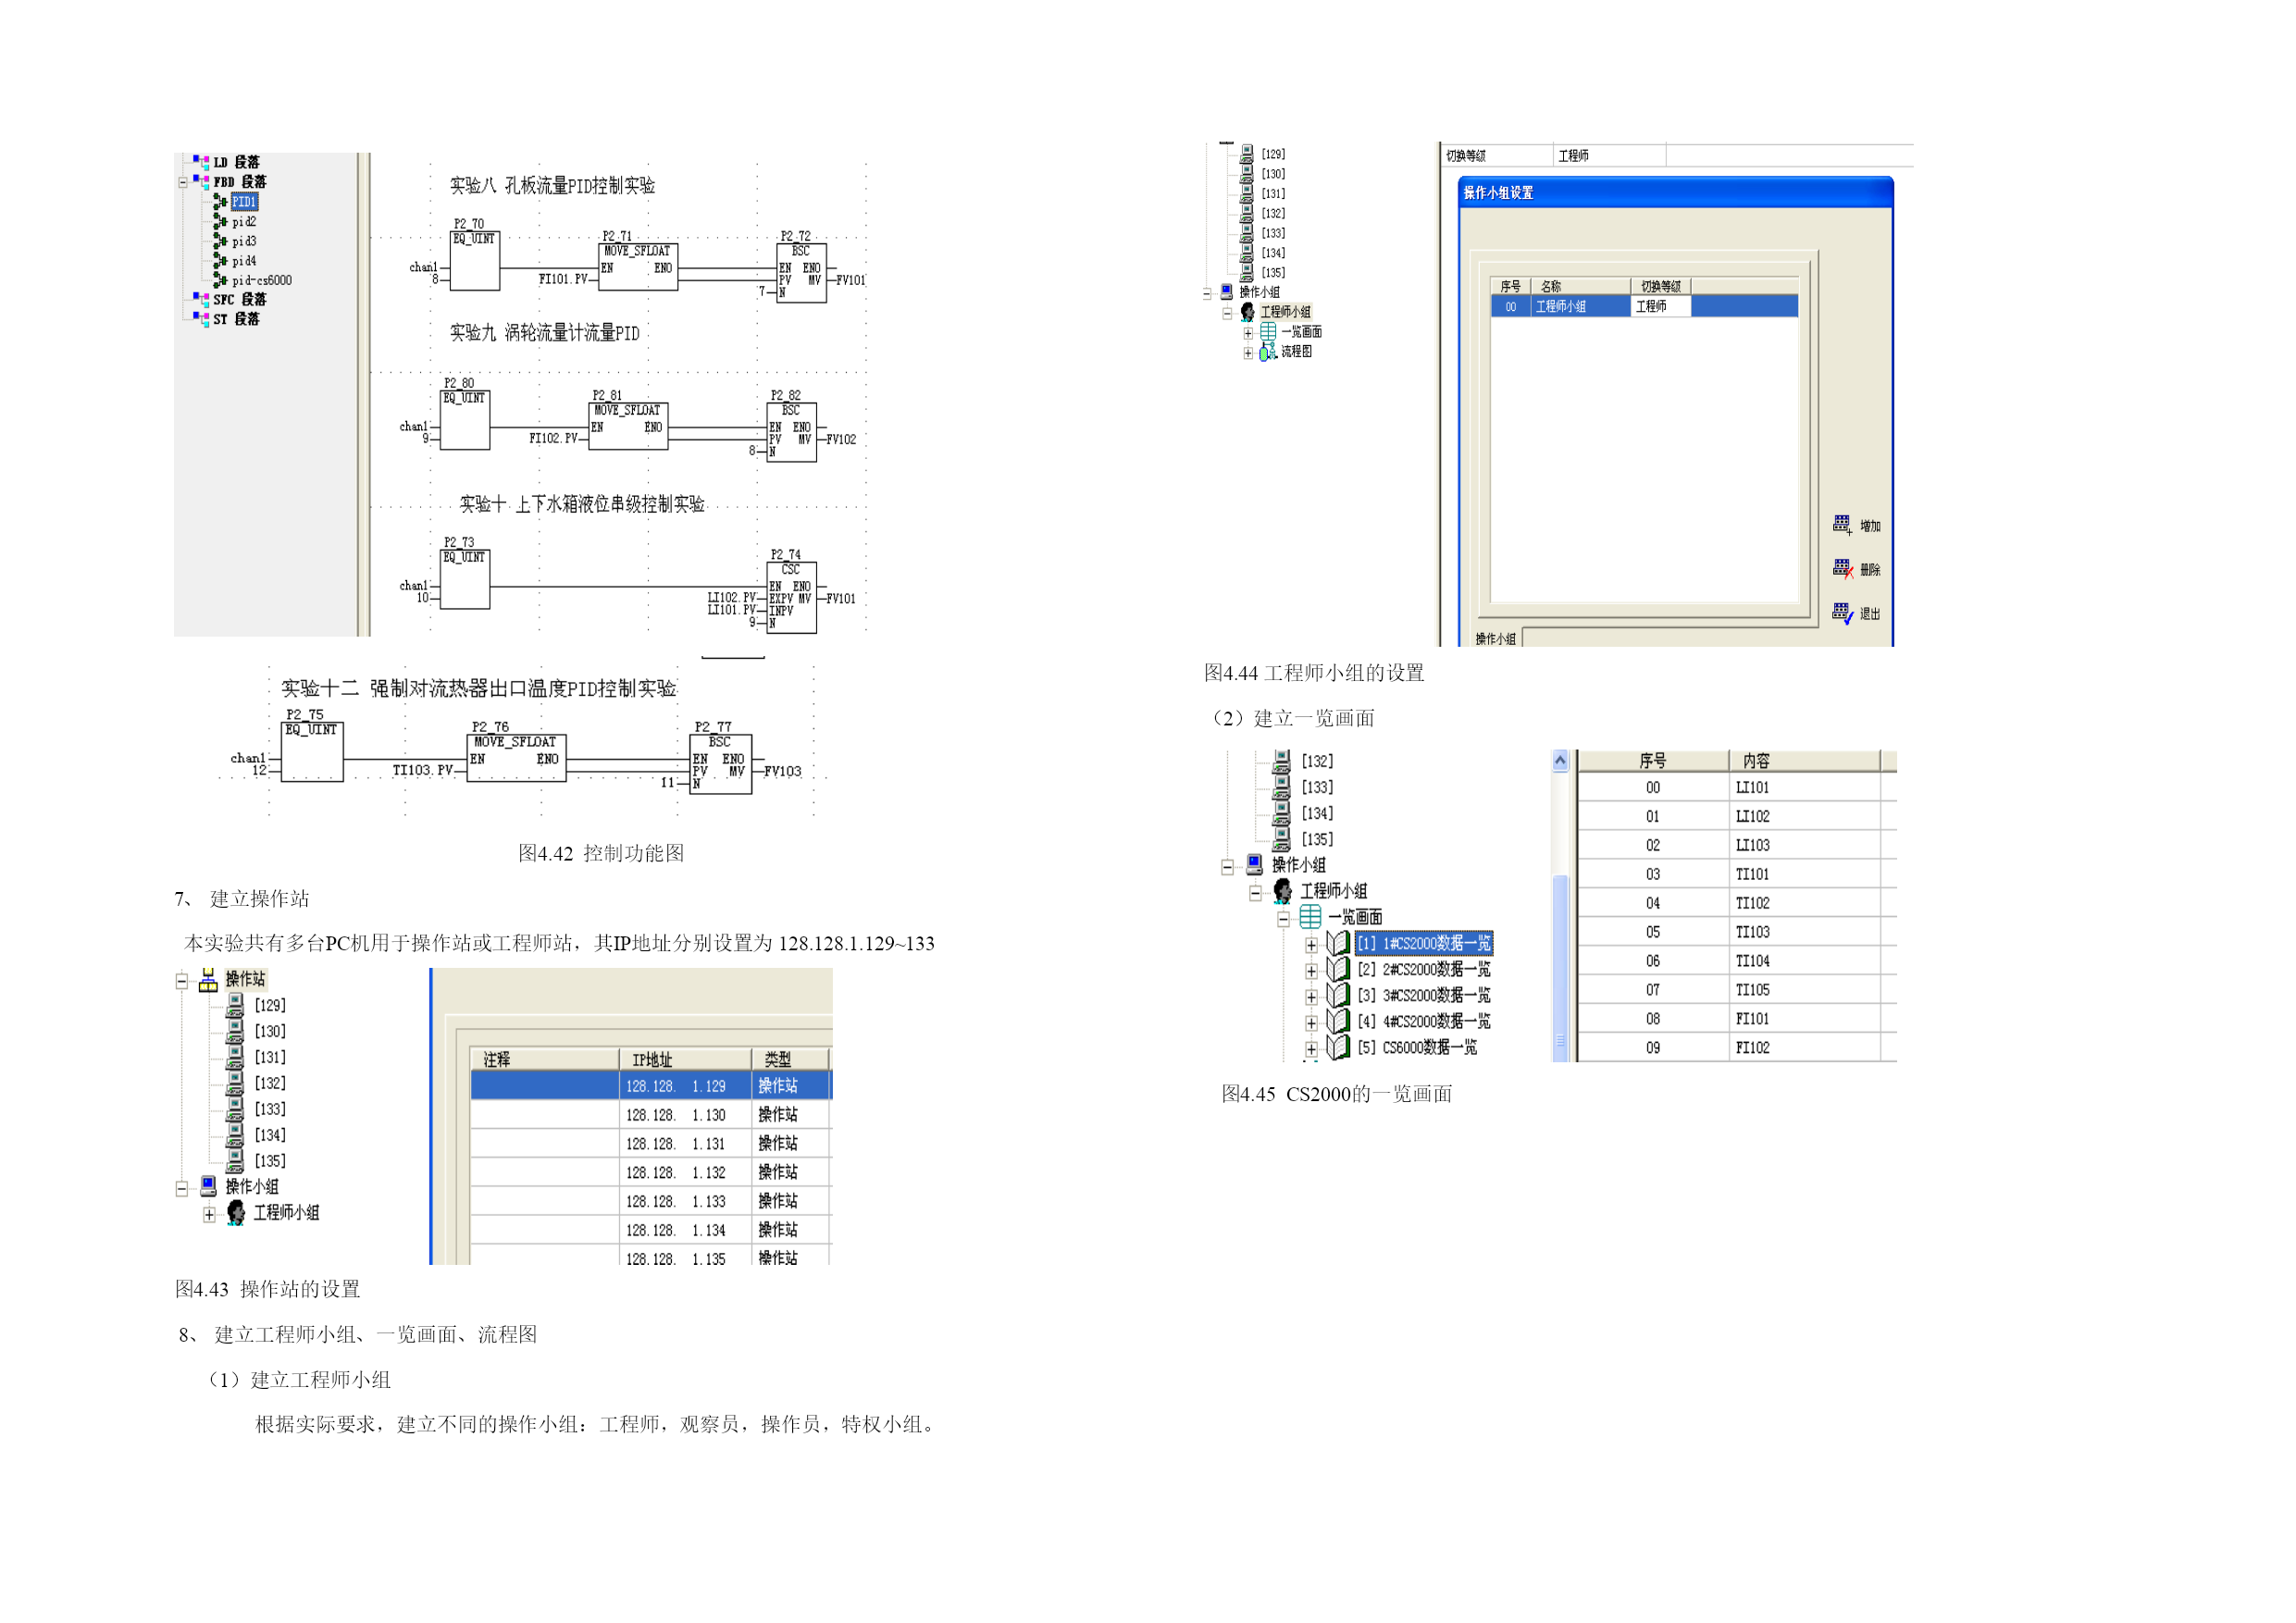Click the 名称 column header in dialog
Screen dimensions: 2296x1623
(x=1580, y=286)
